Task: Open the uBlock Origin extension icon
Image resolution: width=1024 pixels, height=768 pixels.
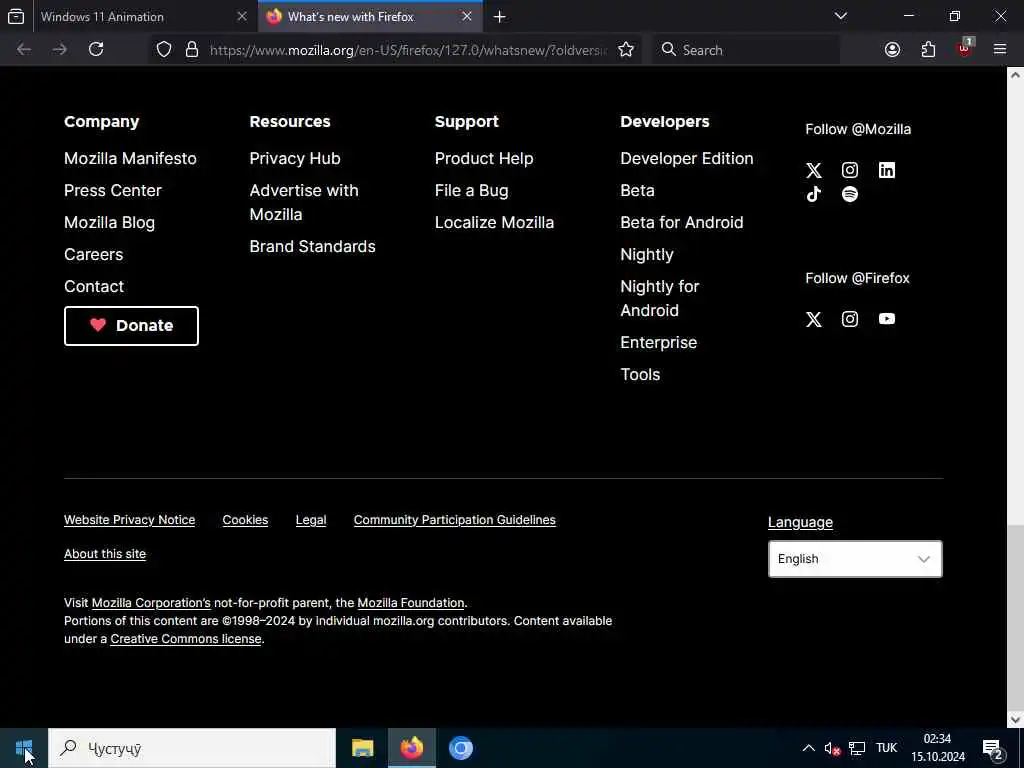Action: click(x=965, y=48)
